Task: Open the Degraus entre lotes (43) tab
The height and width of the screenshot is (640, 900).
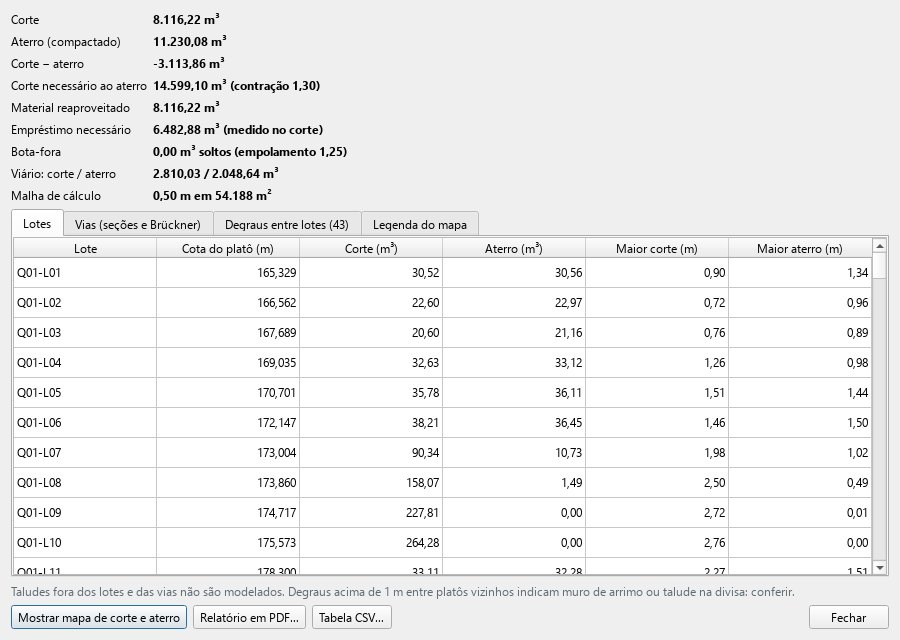Action: [287, 224]
